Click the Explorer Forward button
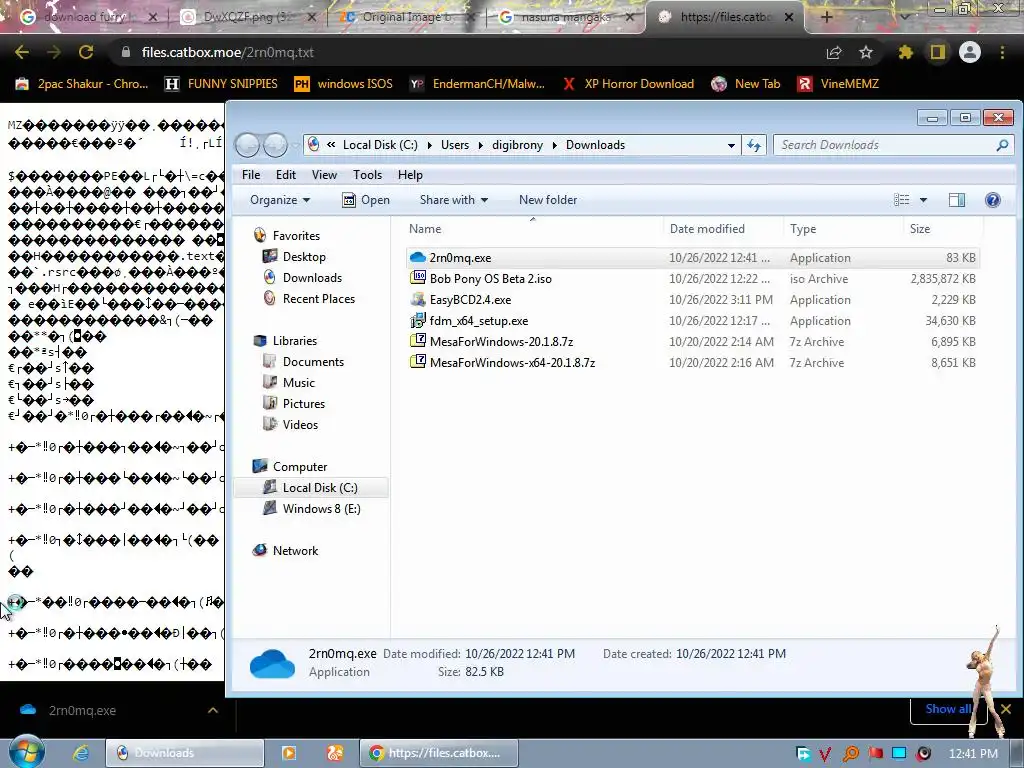 [275, 145]
